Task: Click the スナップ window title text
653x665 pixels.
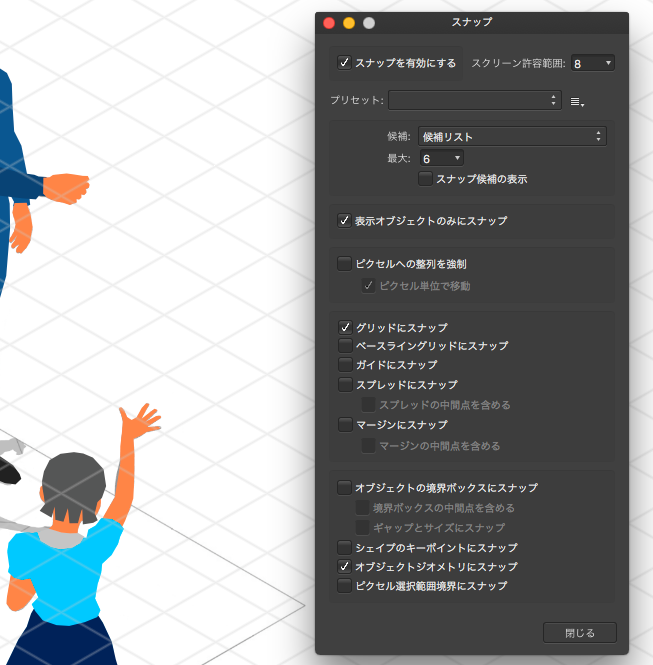Action: click(x=472, y=22)
